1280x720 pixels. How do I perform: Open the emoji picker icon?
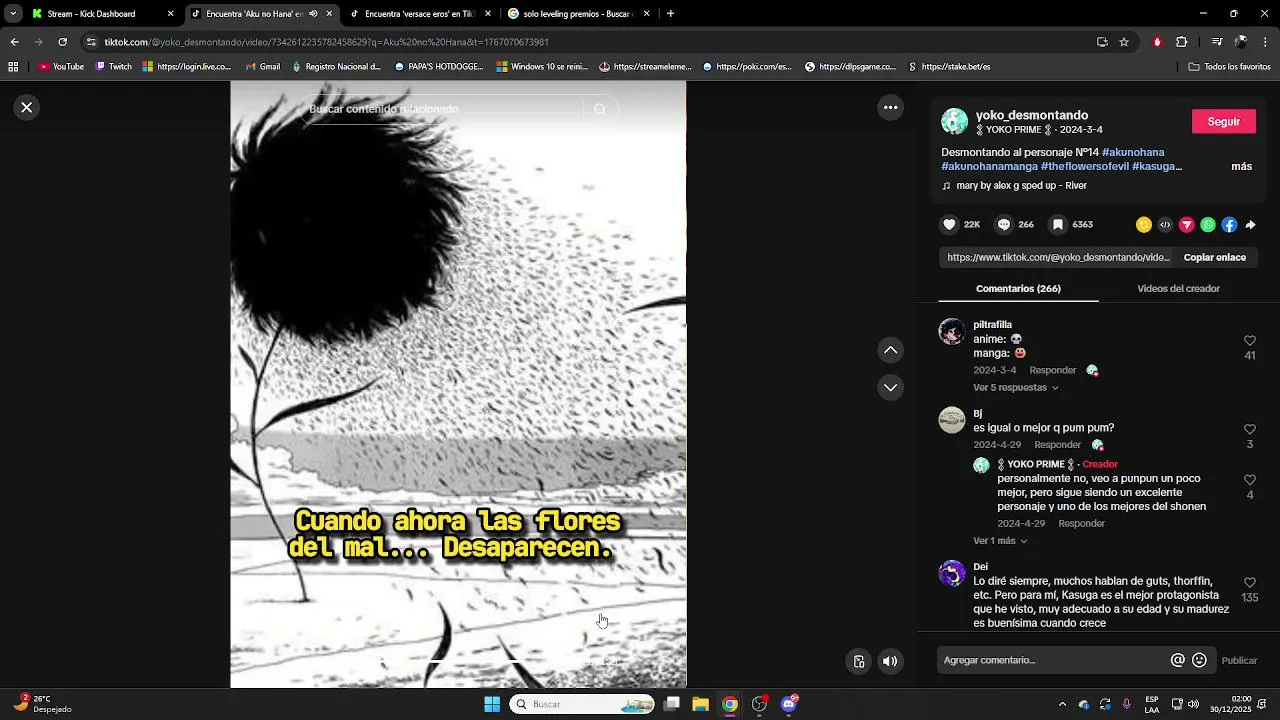(1199, 660)
